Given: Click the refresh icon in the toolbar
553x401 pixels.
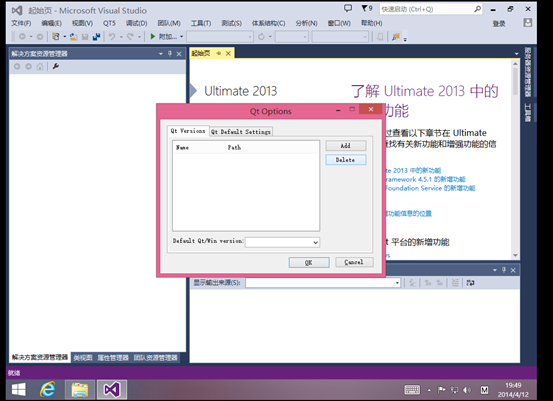Looking at the screenshot, I should 261,36.
